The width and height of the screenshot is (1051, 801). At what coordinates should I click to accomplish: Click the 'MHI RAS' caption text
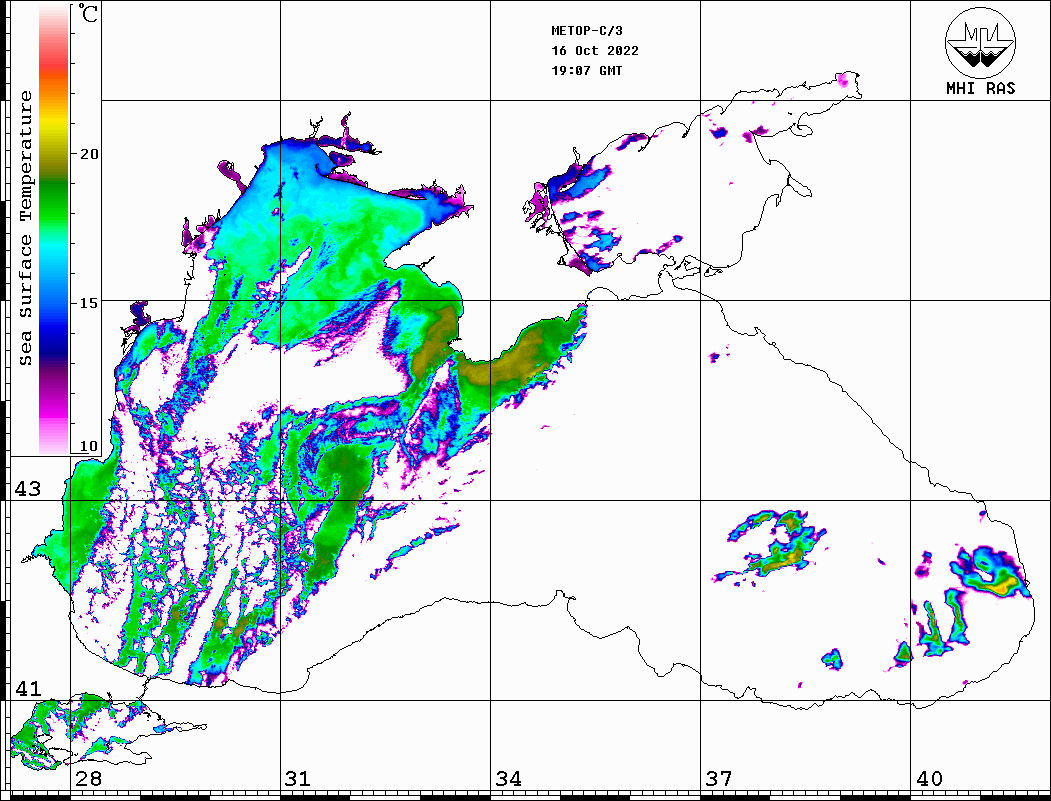(981, 88)
